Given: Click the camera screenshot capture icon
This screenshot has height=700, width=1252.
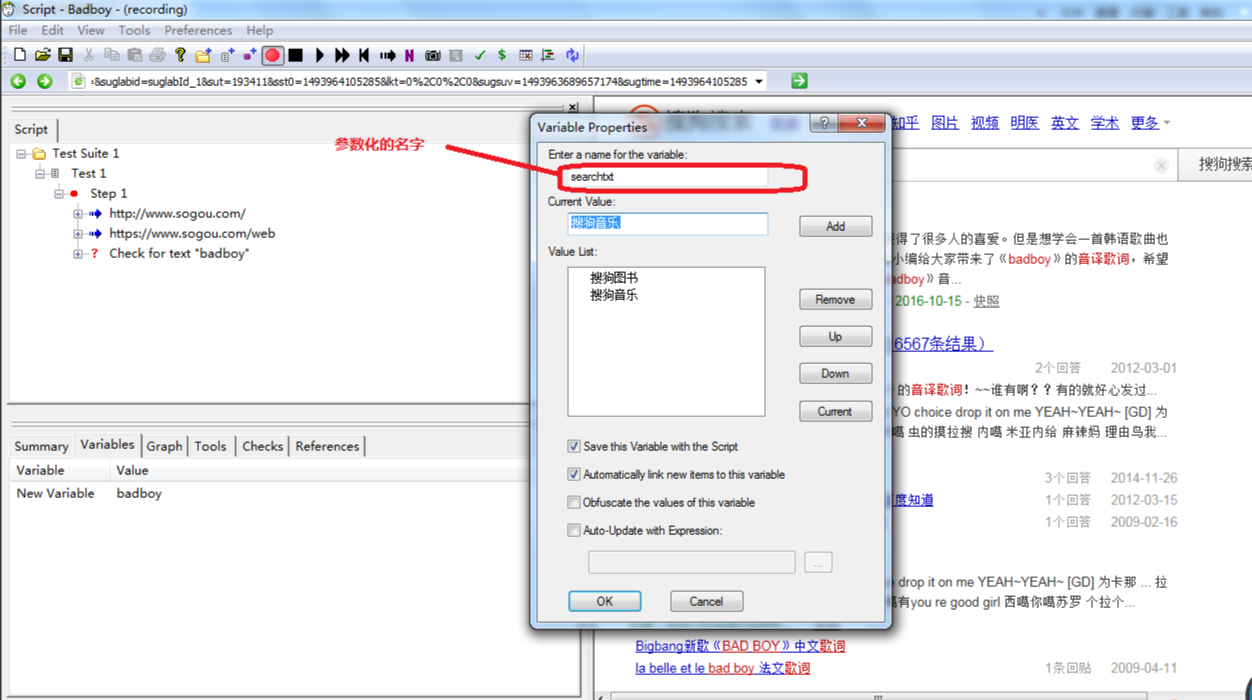Looking at the screenshot, I should (x=432, y=55).
